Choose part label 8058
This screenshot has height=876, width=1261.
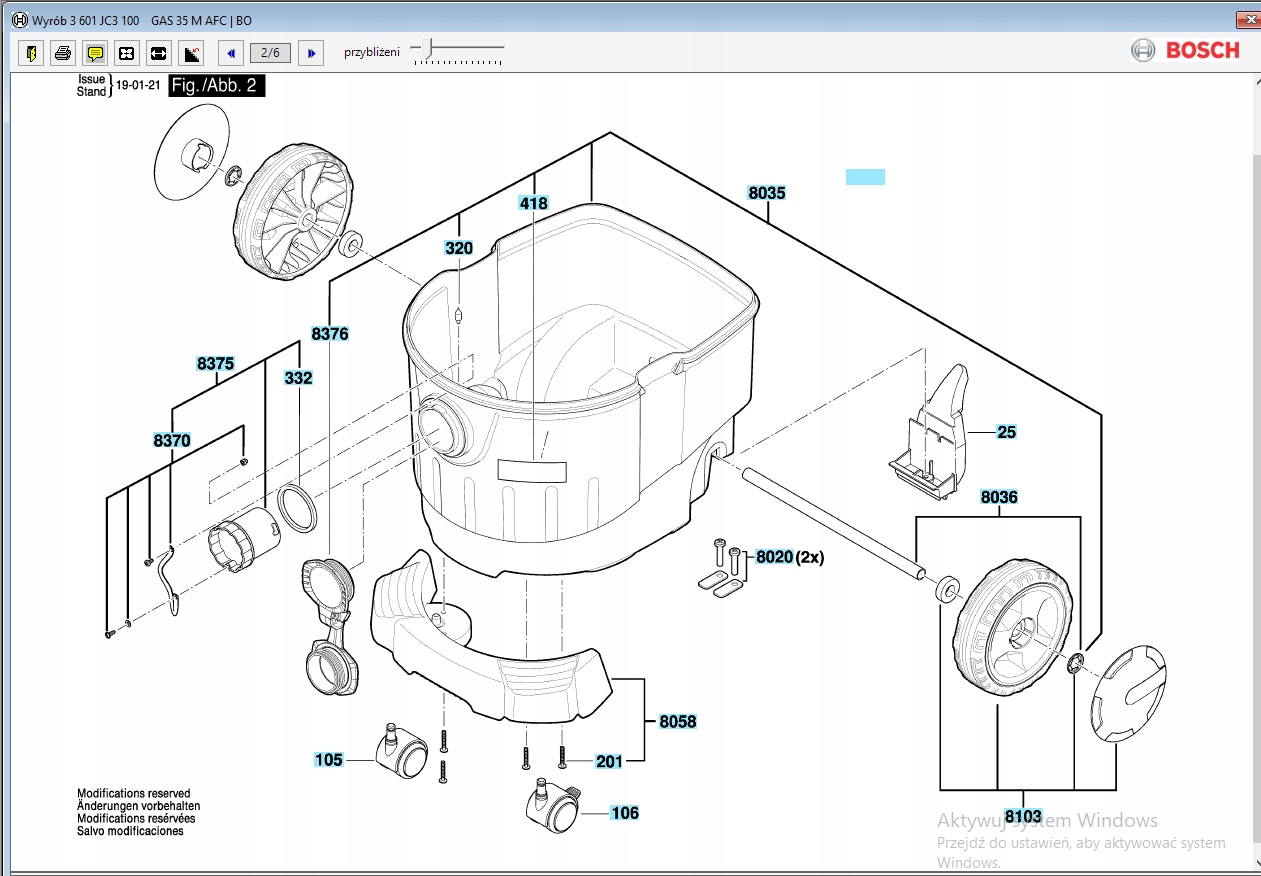click(x=677, y=722)
